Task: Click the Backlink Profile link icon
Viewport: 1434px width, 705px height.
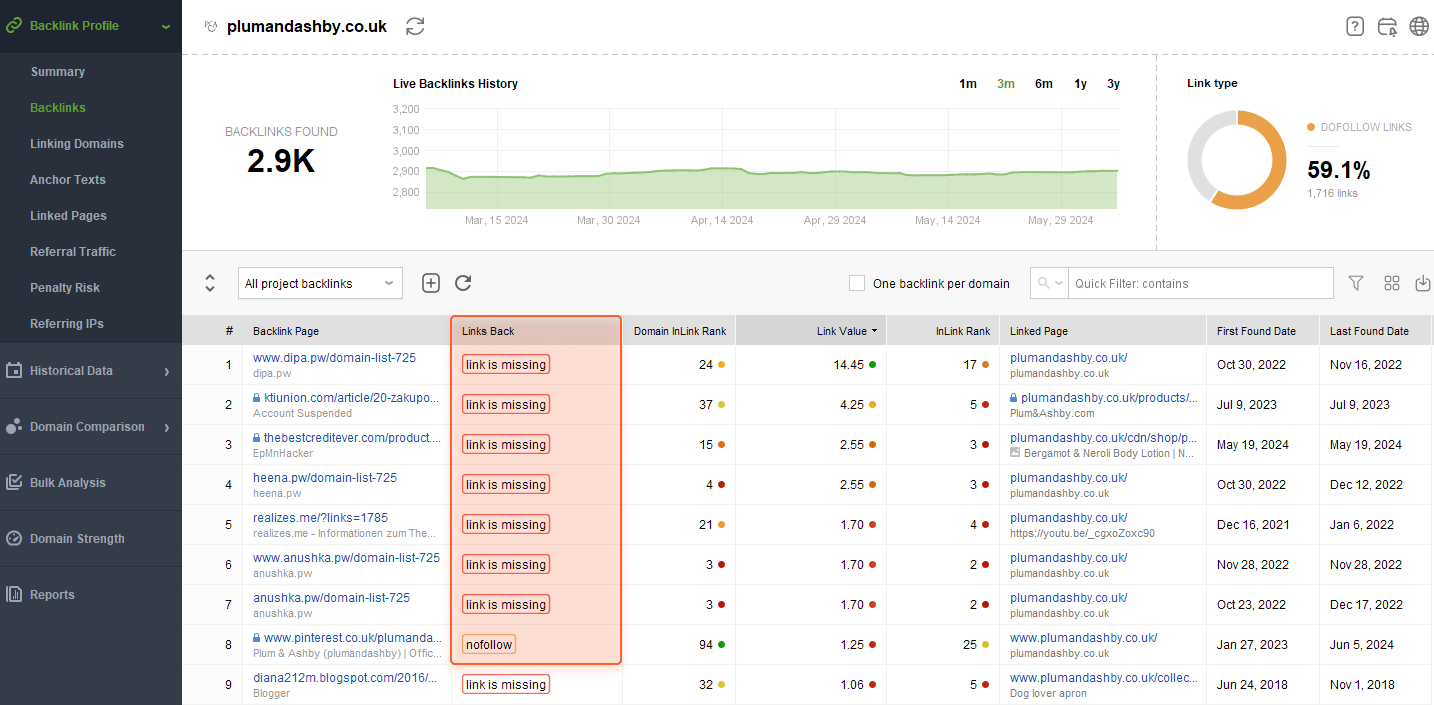Action: 14,26
